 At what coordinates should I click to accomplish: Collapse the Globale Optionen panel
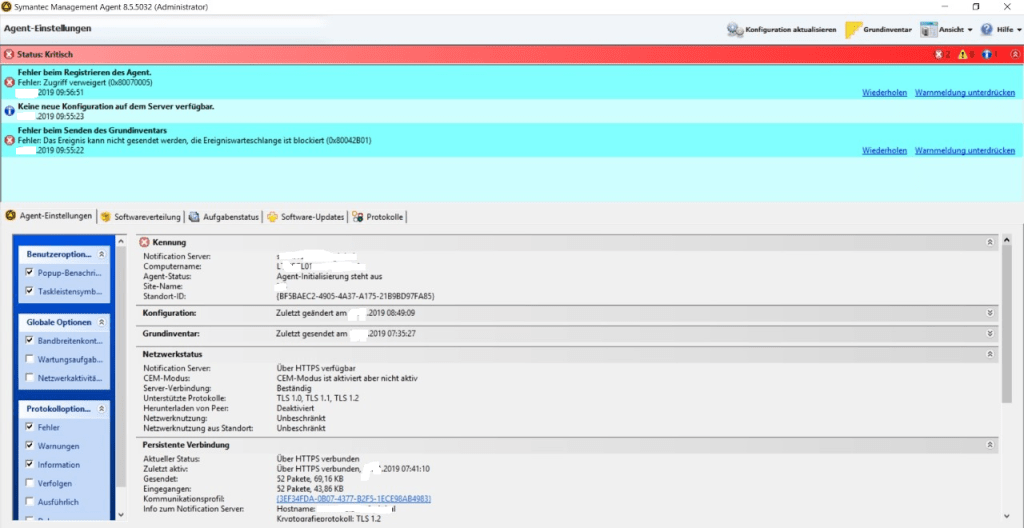pos(100,323)
